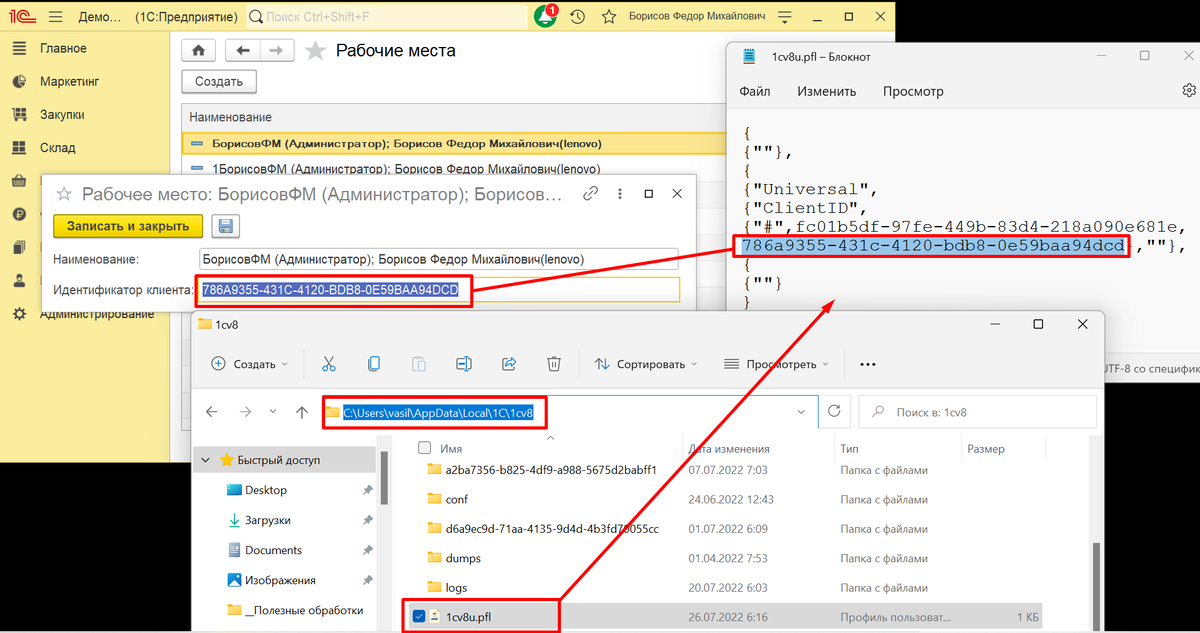
Task: Click Идентификатор клиента field
Action: [x=438, y=290]
